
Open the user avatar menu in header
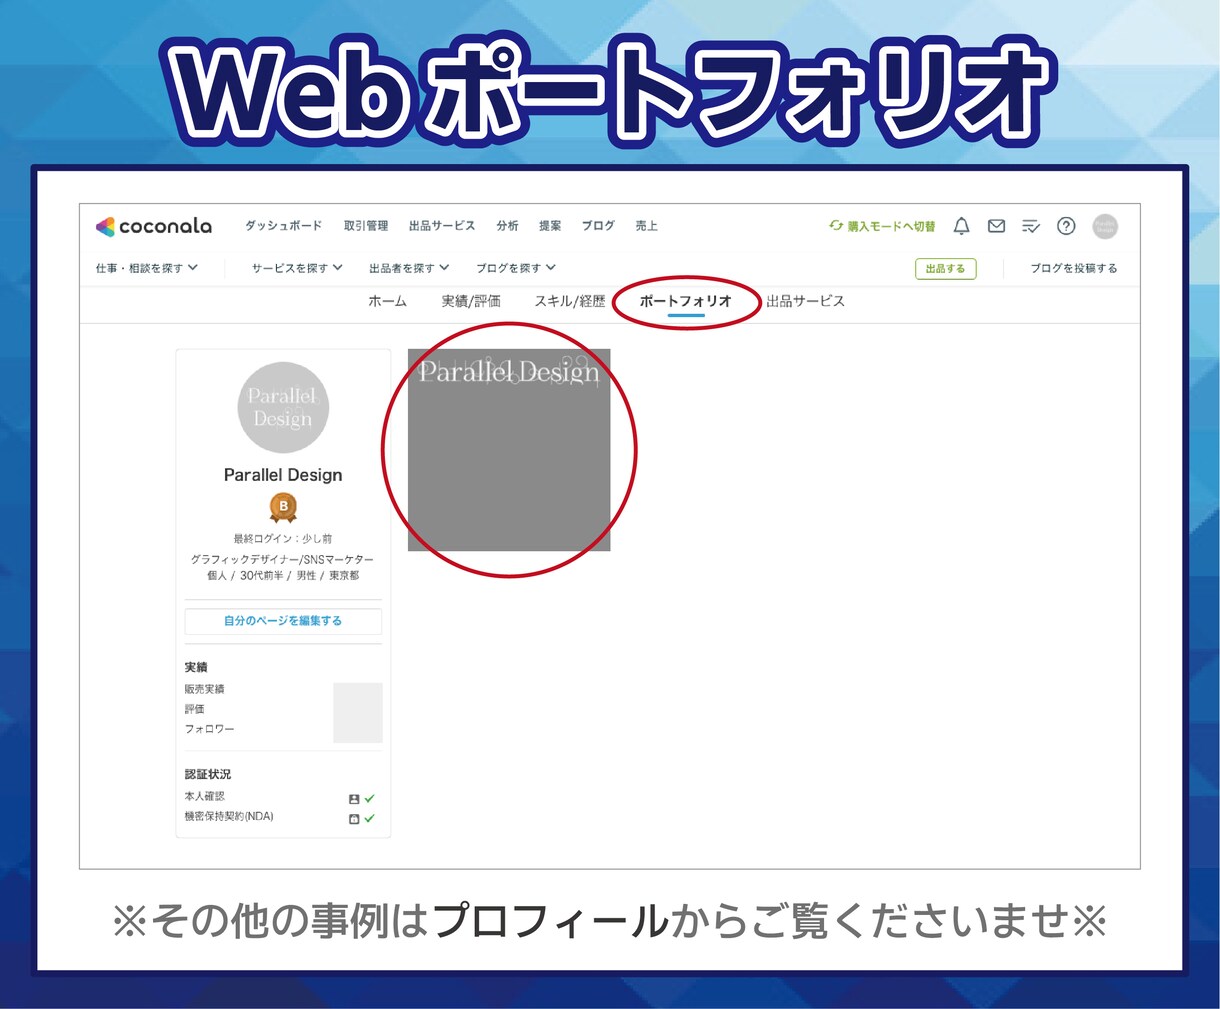(x=1105, y=226)
